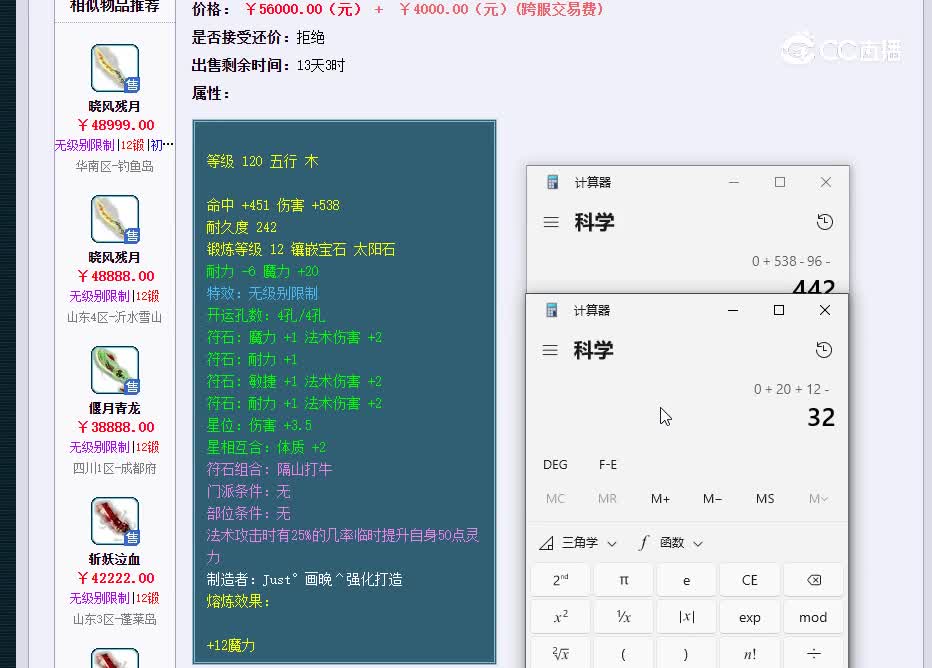Expand the 三角学 trigonometry dropdown
This screenshot has height=668, width=932.
pyautogui.click(x=578, y=543)
